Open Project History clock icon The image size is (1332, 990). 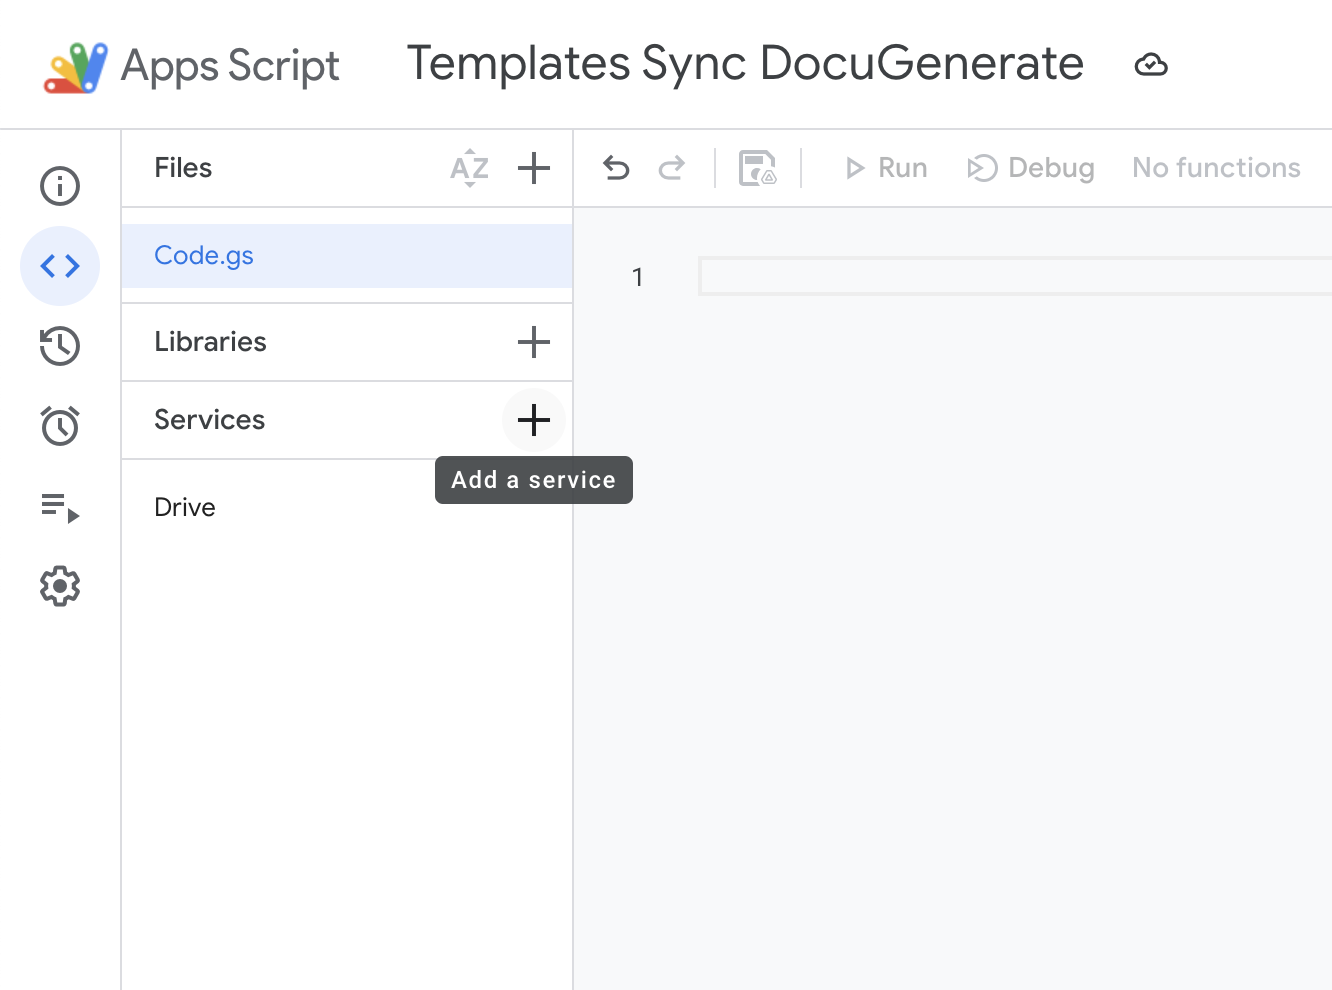tap(60, 346)
